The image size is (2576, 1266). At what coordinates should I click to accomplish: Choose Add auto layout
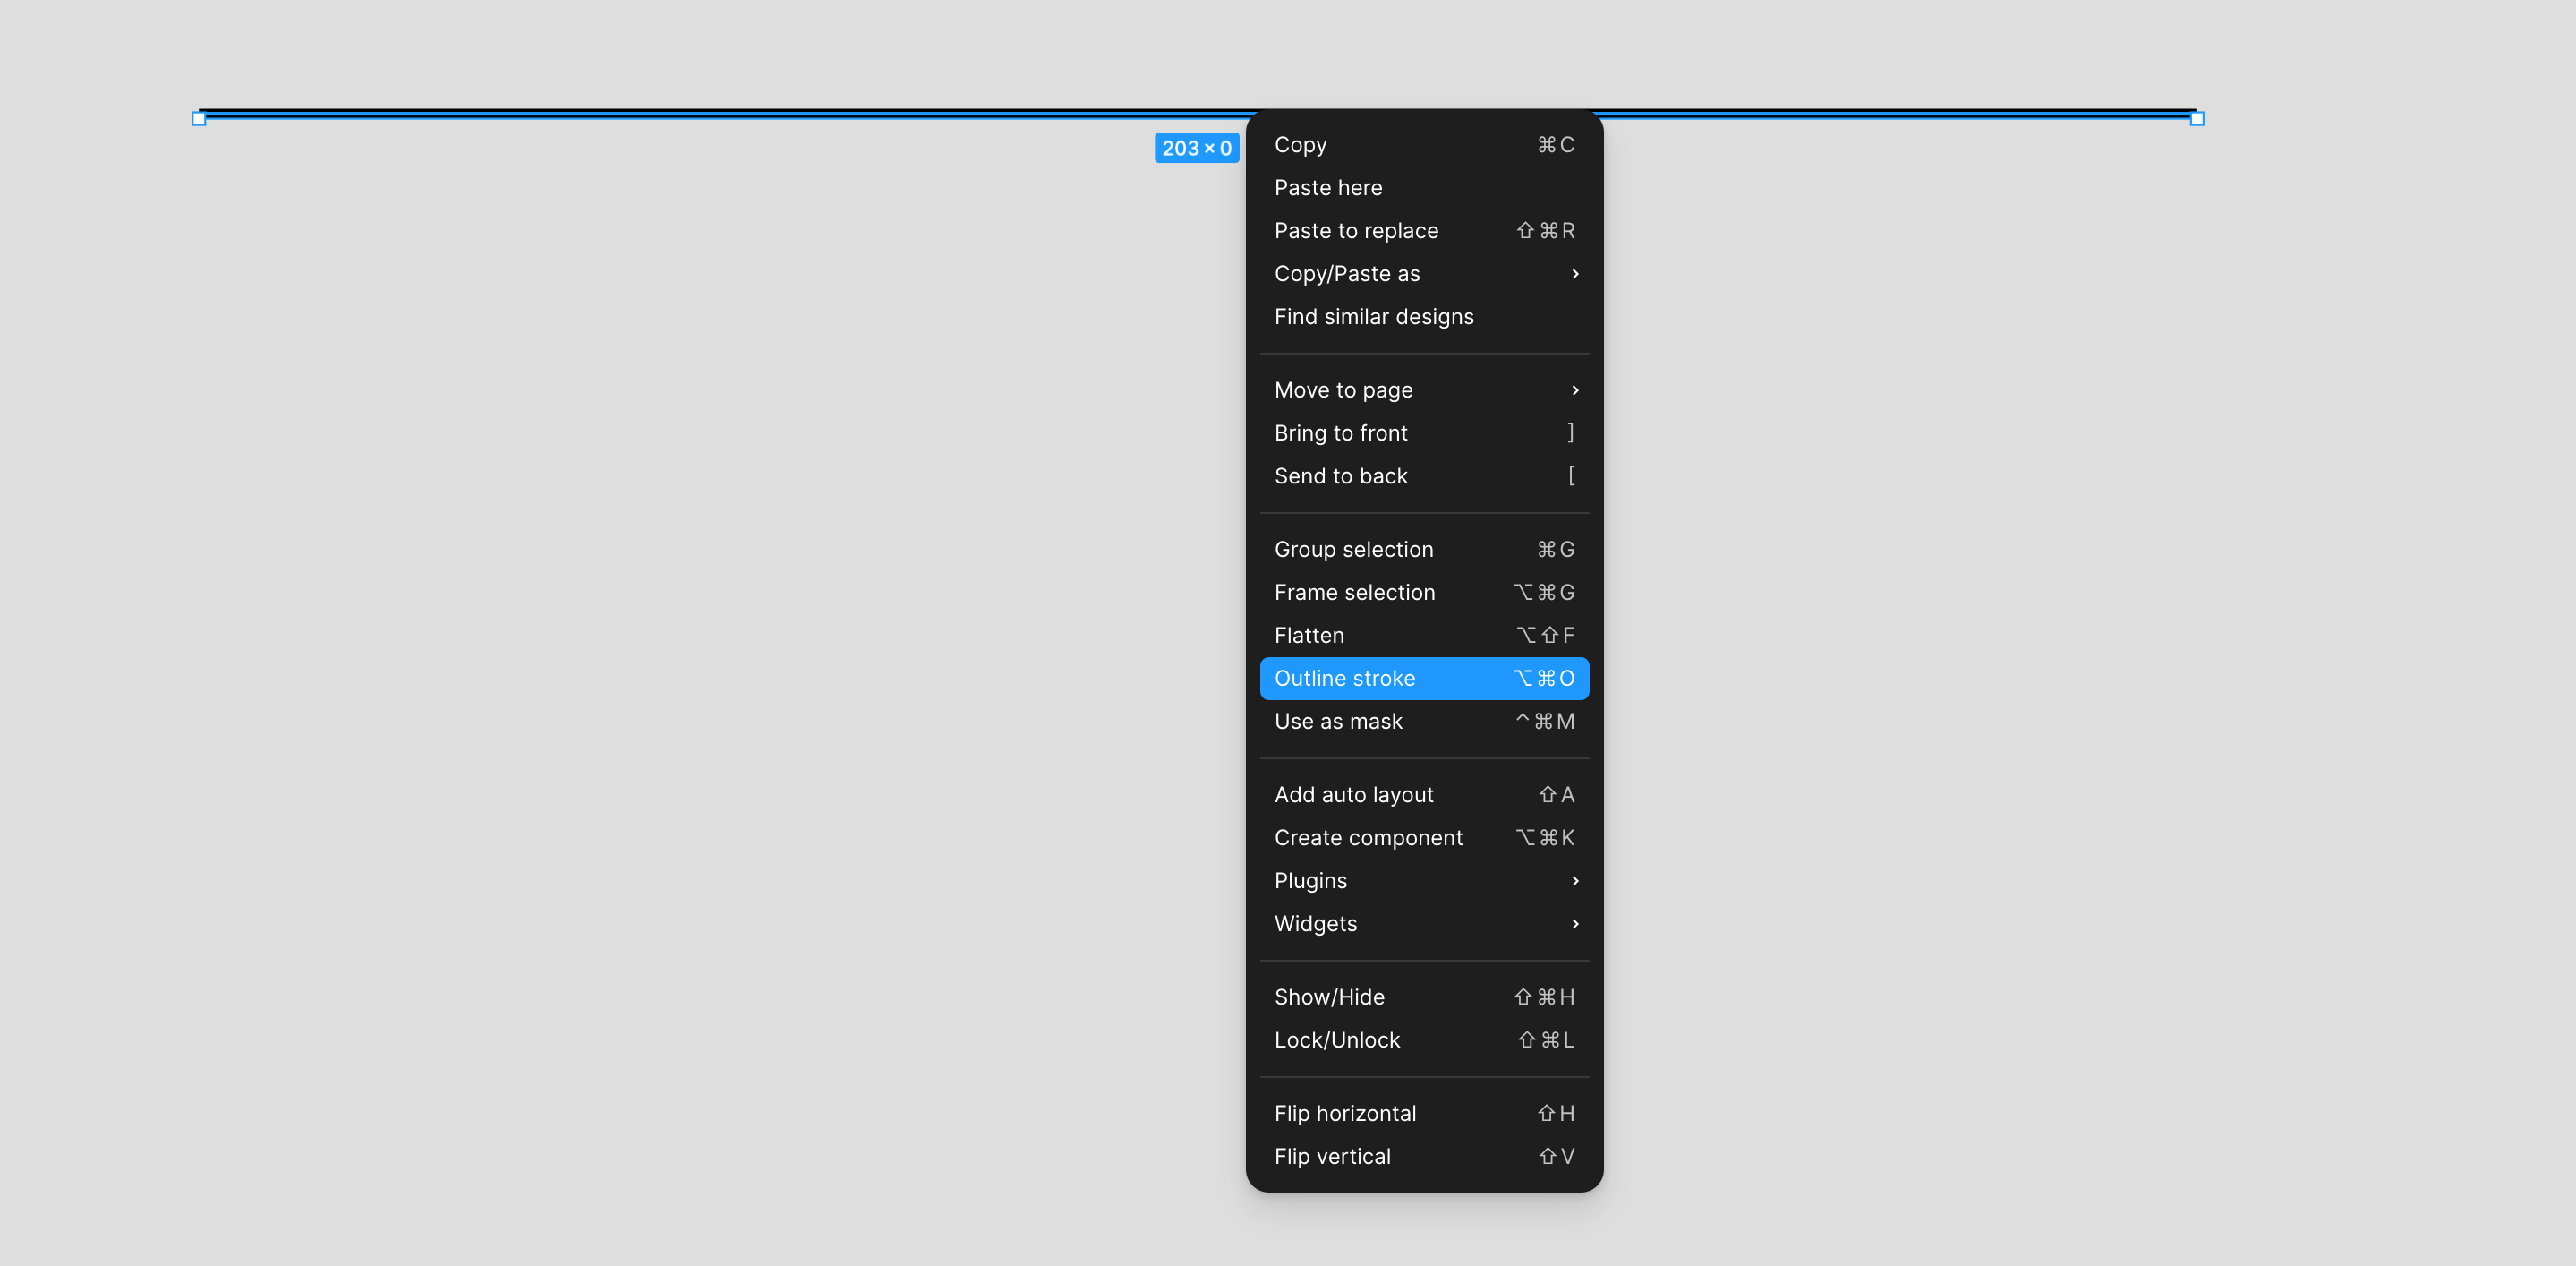1424,795
